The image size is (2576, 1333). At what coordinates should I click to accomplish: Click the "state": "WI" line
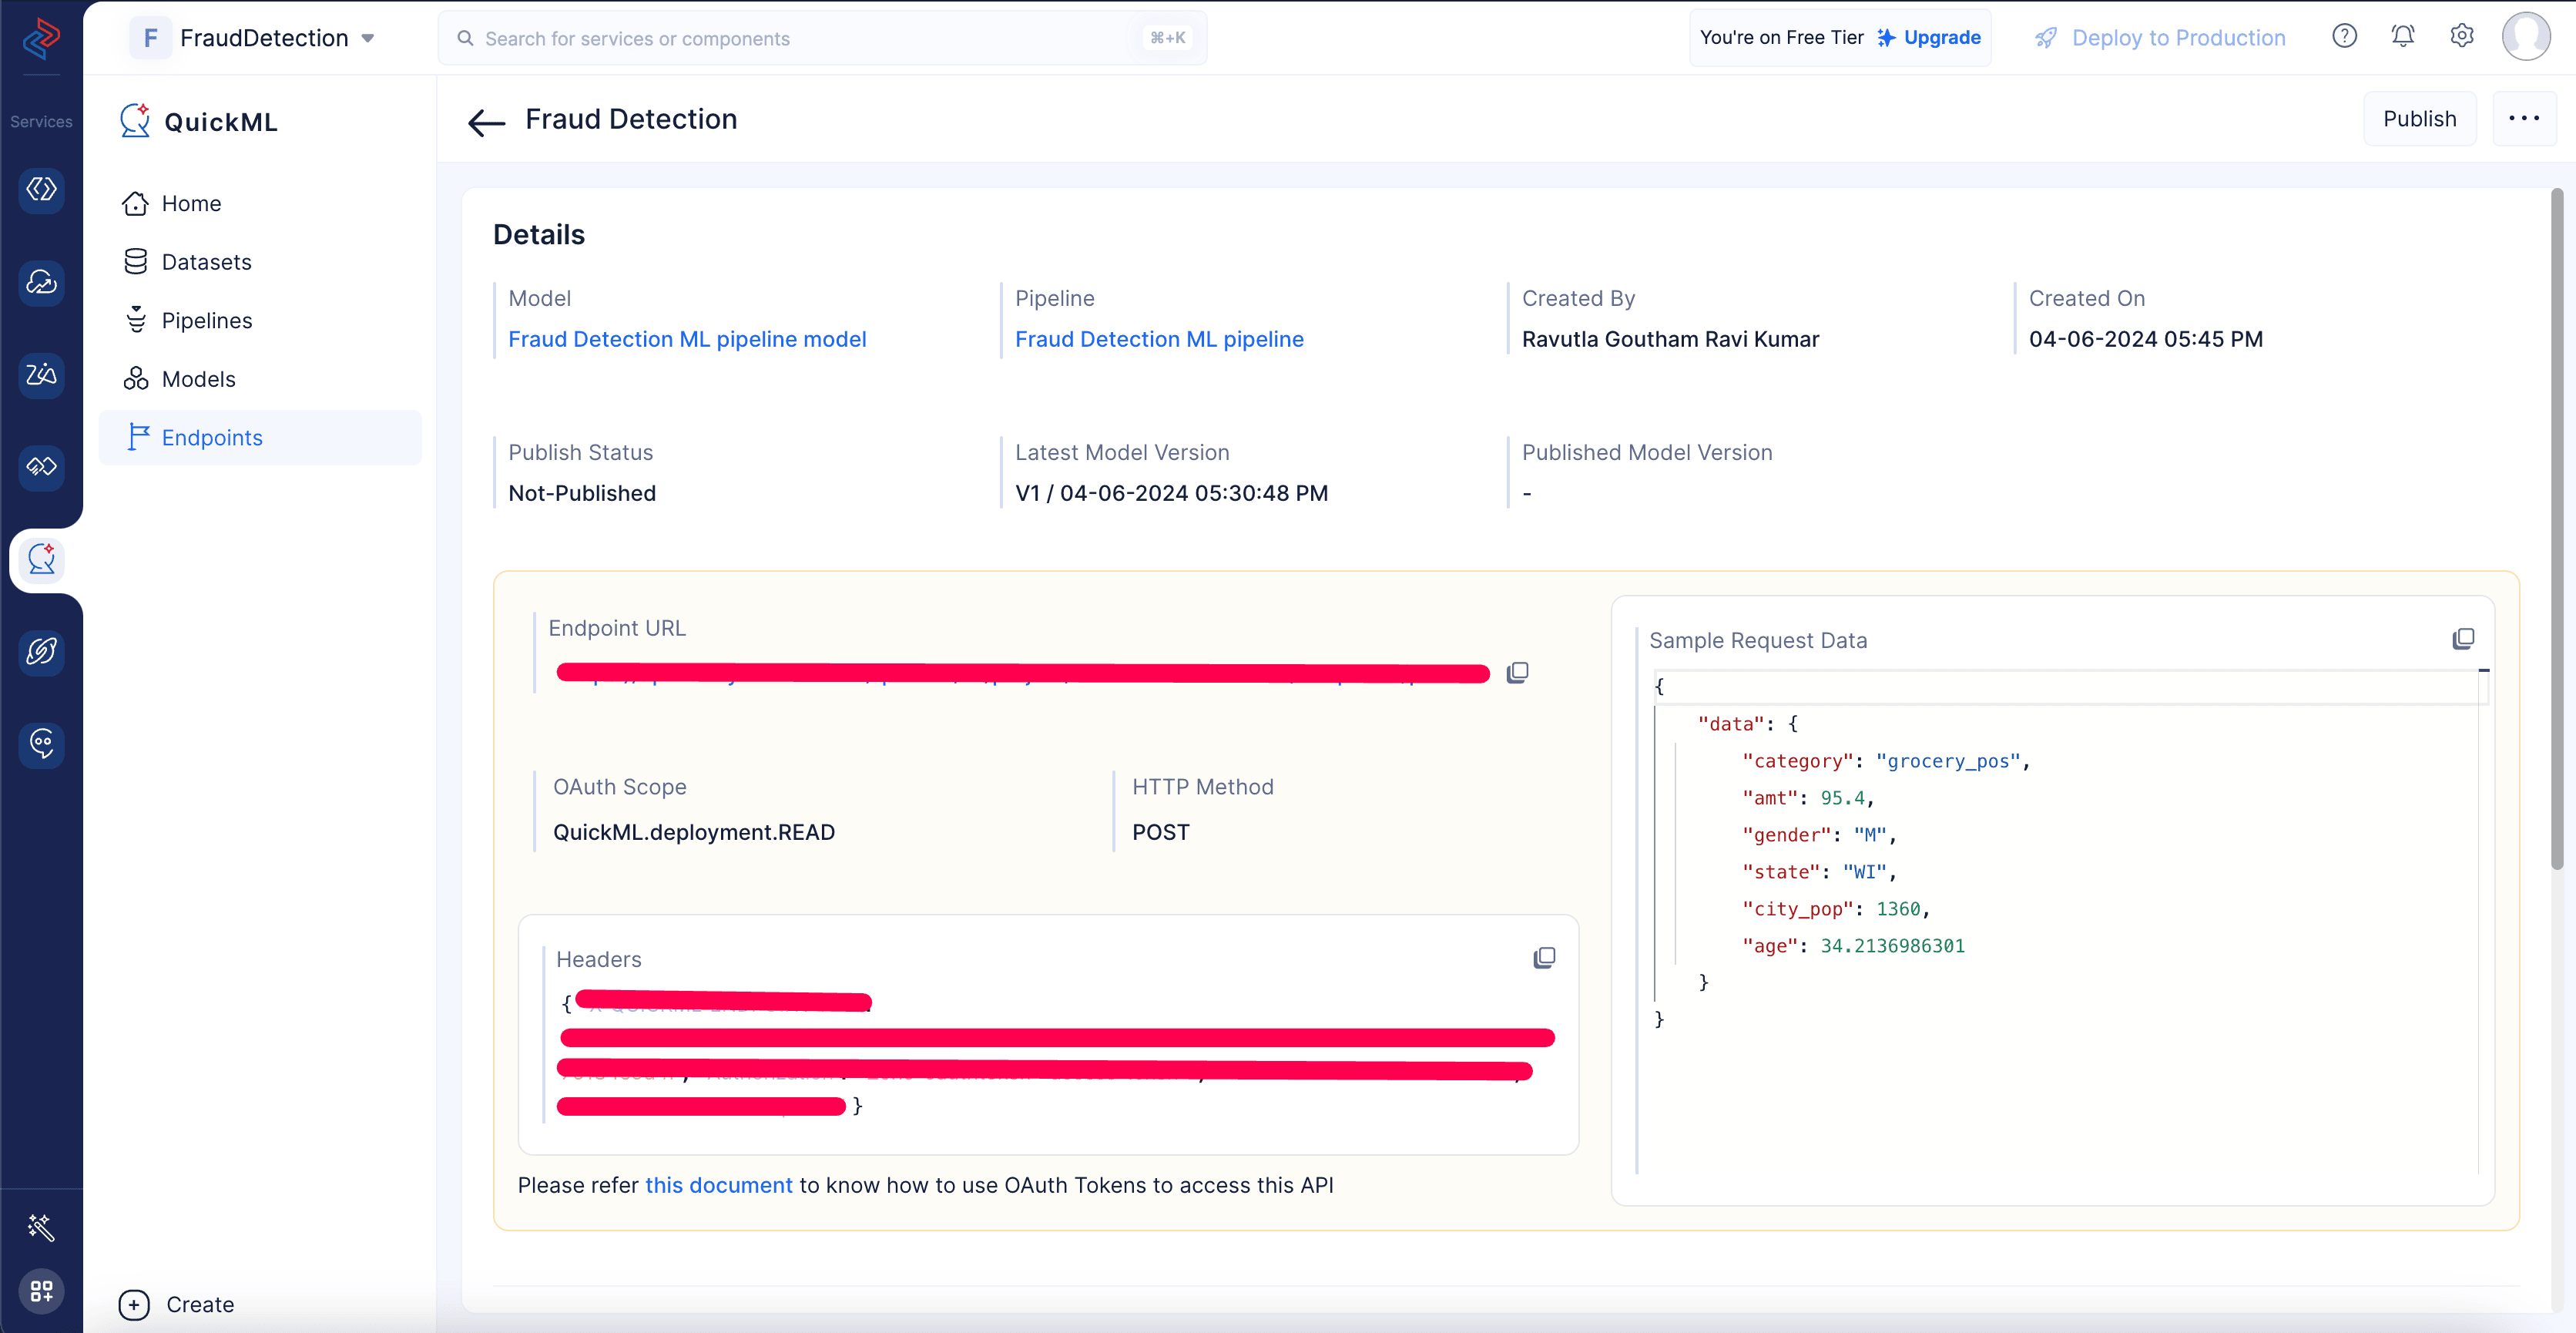coord(1819,872)
